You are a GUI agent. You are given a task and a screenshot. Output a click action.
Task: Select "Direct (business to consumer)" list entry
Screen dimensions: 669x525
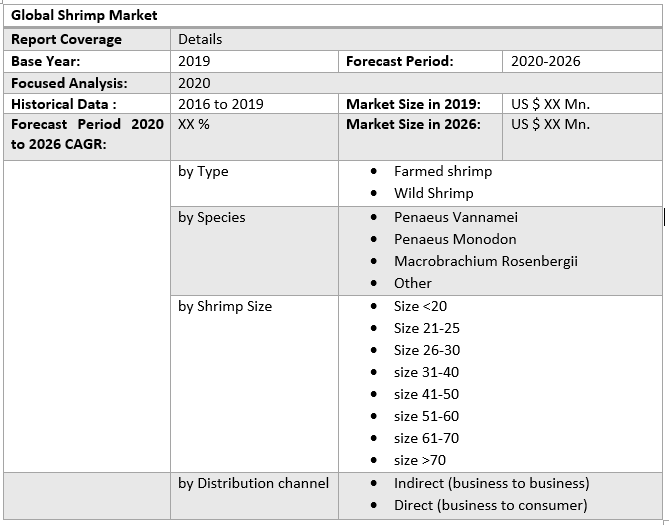[490, 505]
